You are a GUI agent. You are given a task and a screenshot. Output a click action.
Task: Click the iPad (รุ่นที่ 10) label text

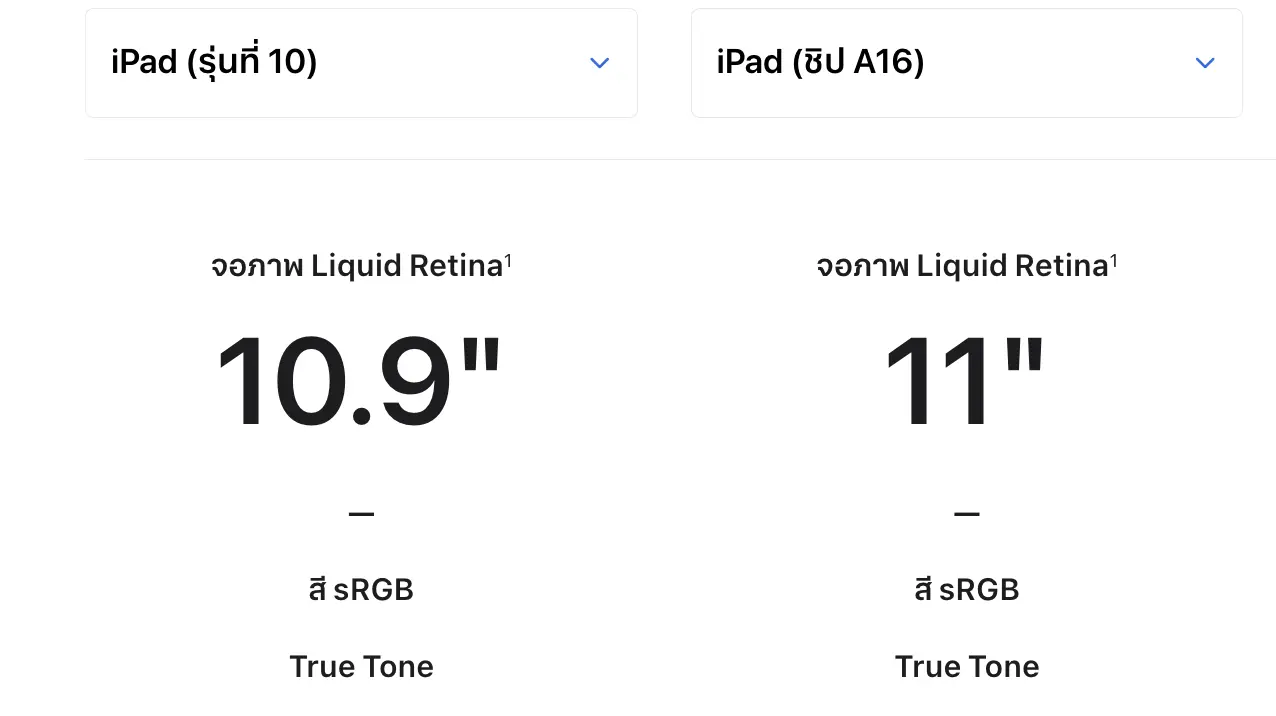[x=214, y=63]
